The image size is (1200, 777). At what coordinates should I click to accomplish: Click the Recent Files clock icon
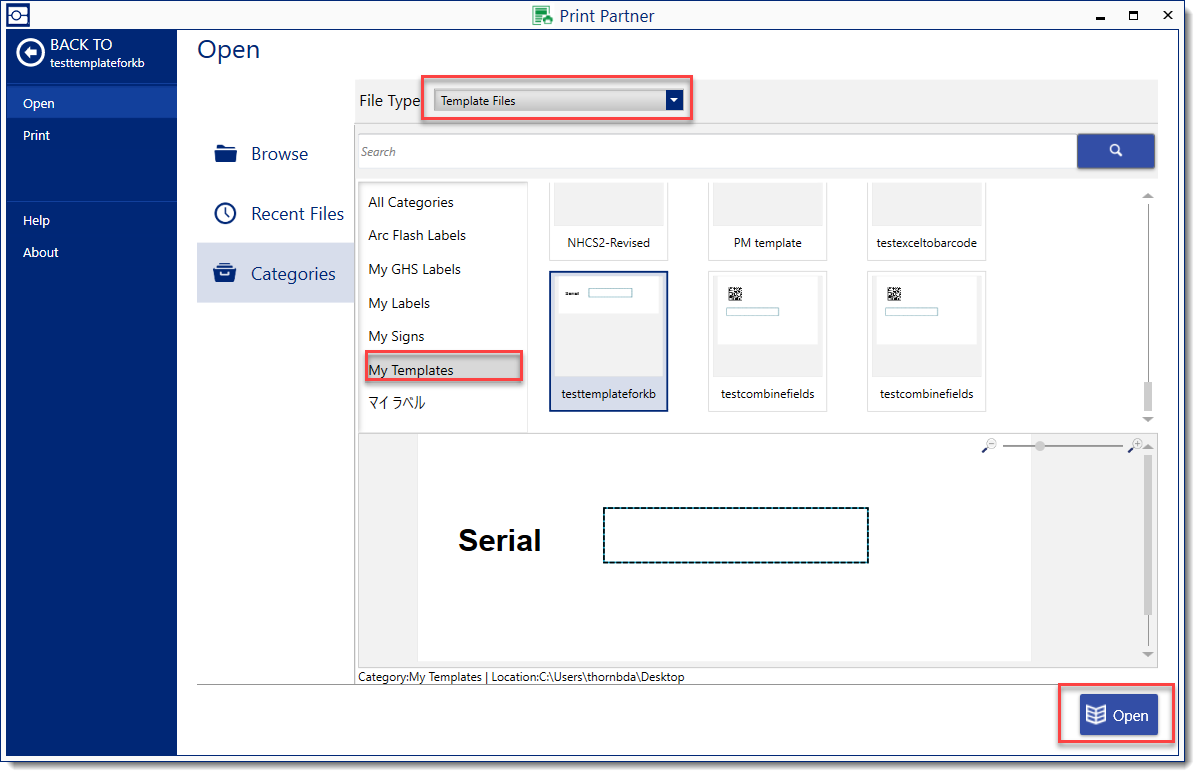226,214
